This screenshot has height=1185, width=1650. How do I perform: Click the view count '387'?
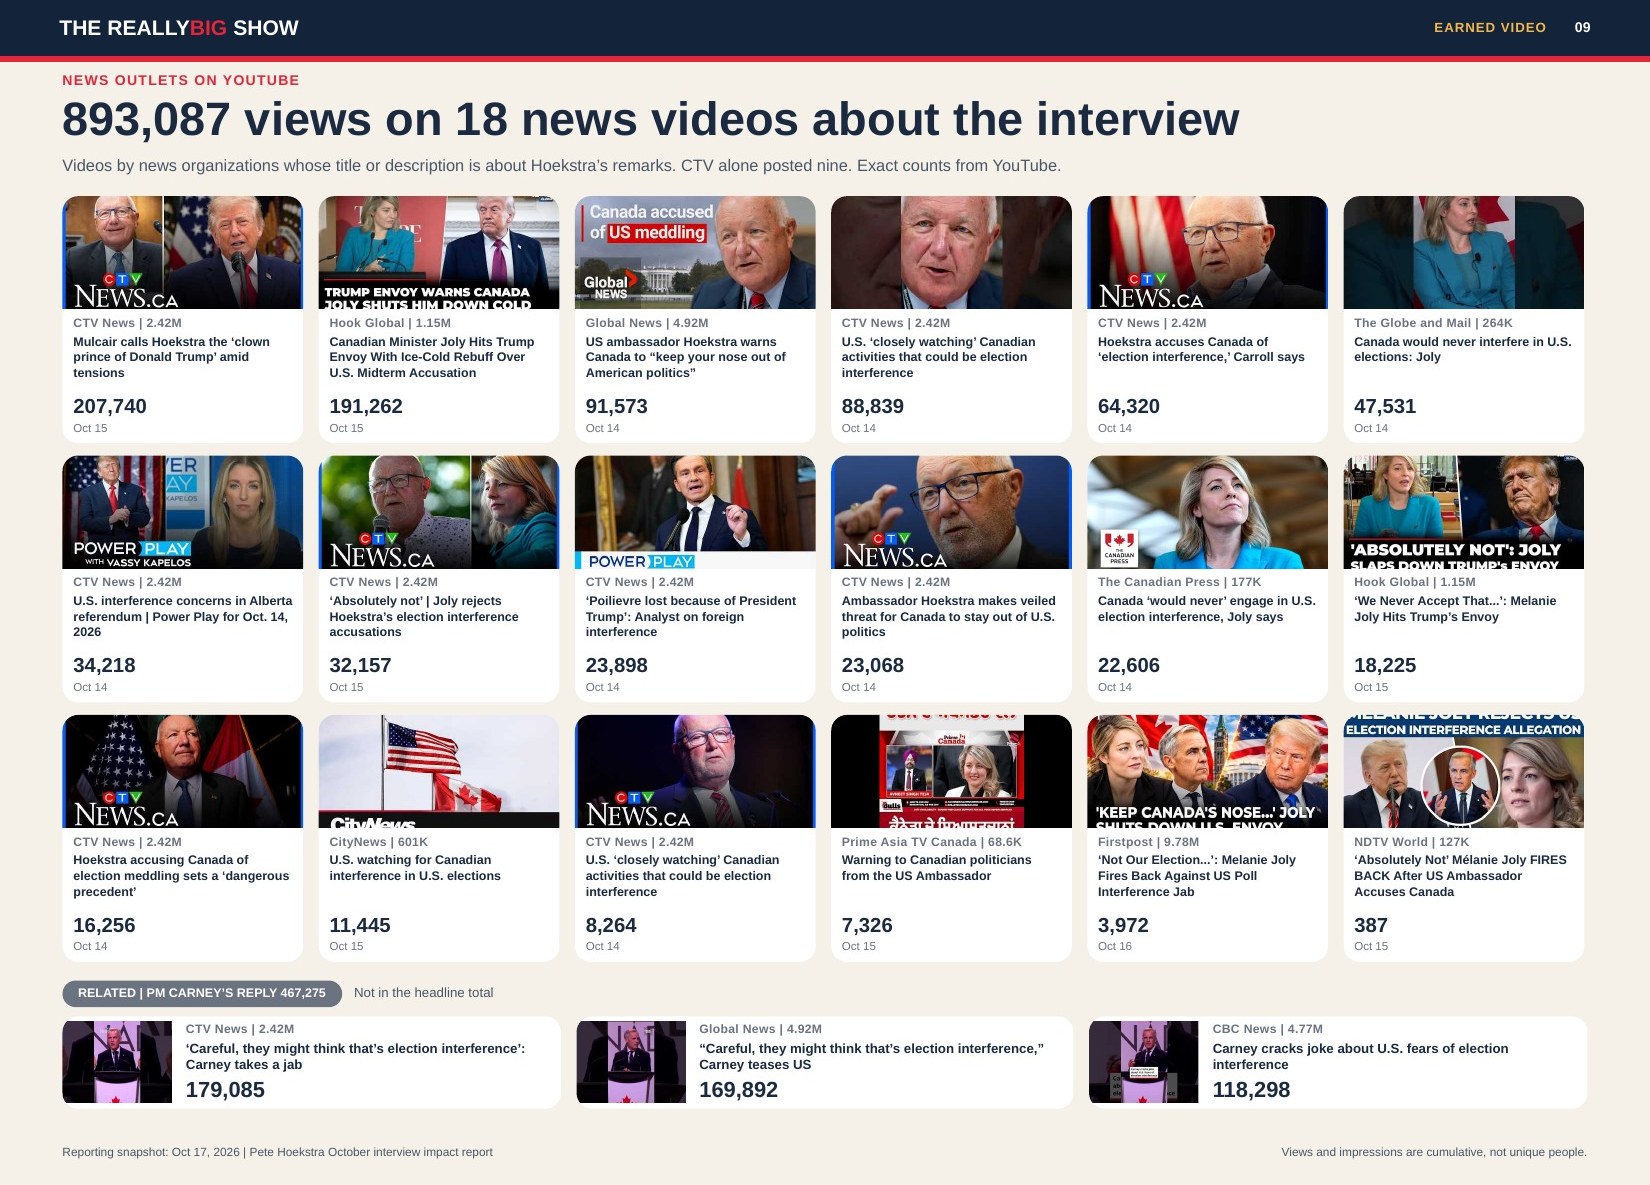click(1371, 925)
